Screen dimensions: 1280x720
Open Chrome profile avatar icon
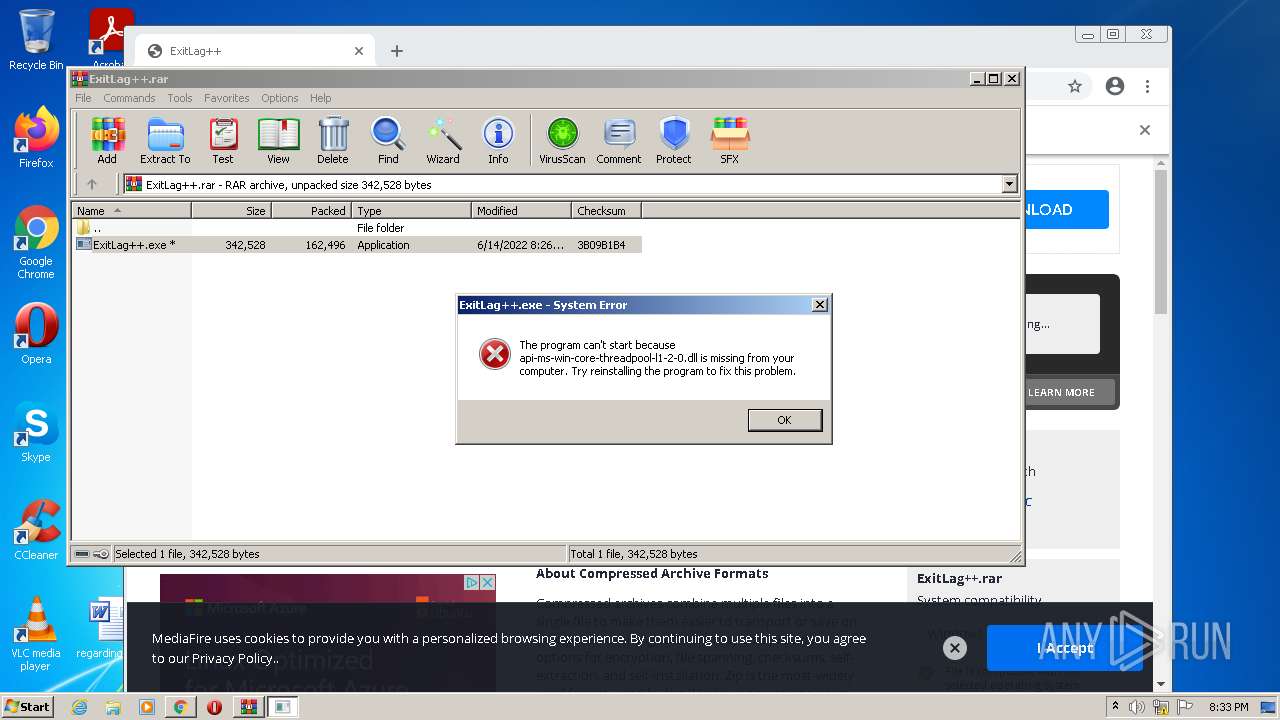(1115, 87)
